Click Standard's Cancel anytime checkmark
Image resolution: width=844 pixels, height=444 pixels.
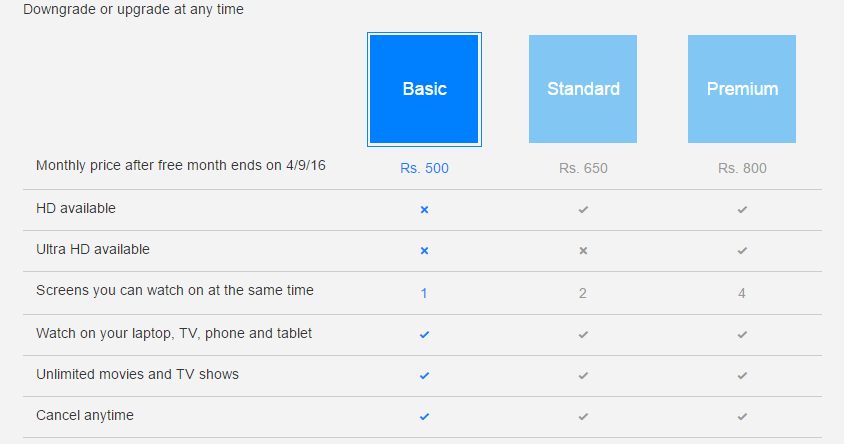pyautogui.click(x=583, y=417)
